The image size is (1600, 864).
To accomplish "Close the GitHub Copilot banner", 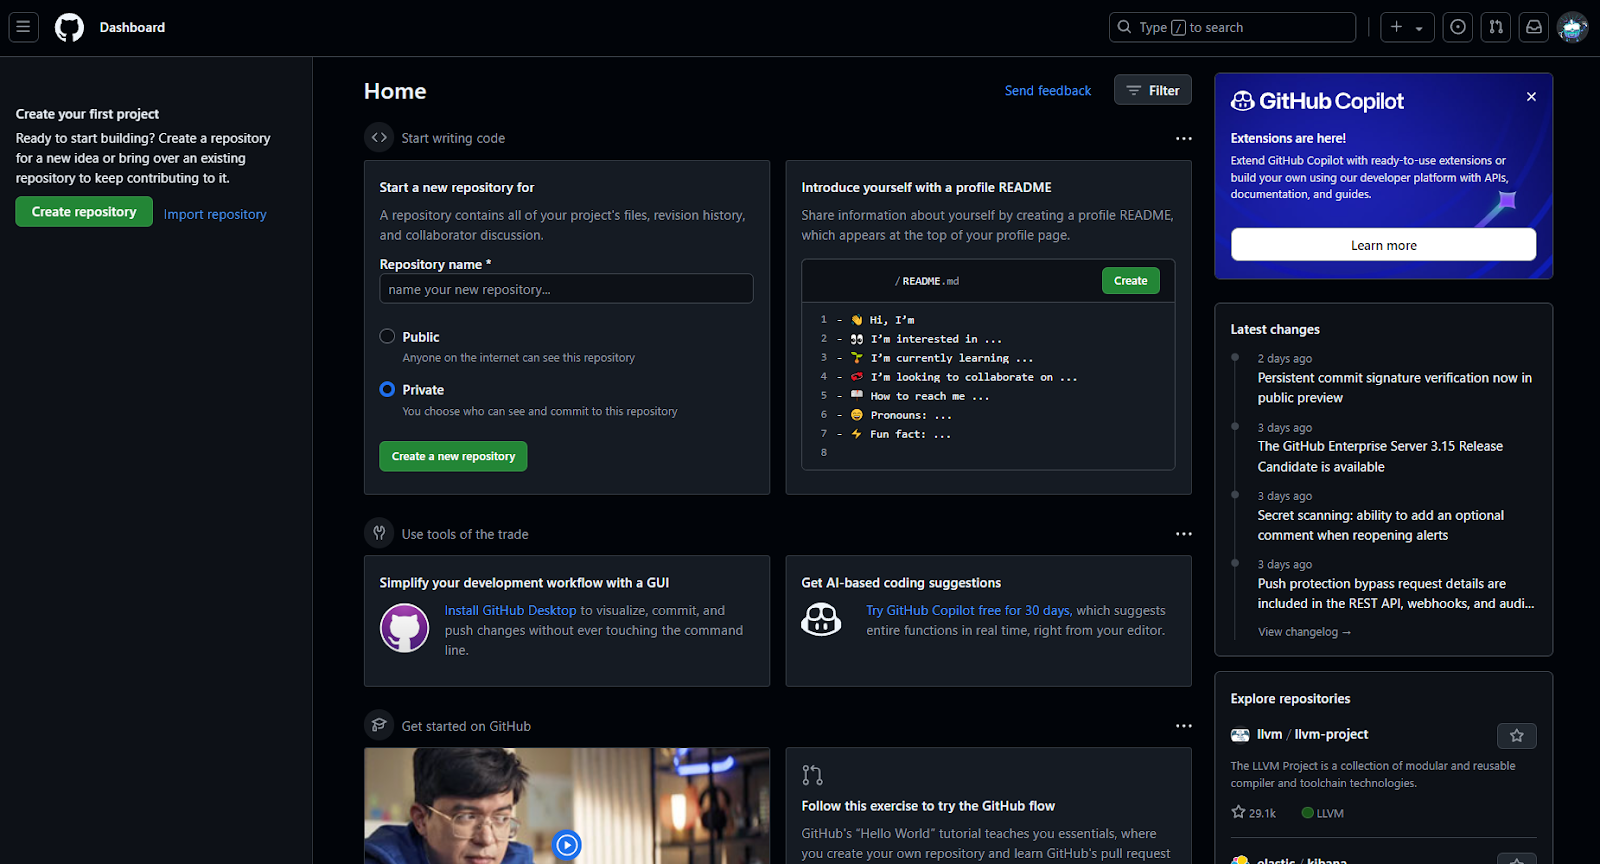I will [1531, 97].
